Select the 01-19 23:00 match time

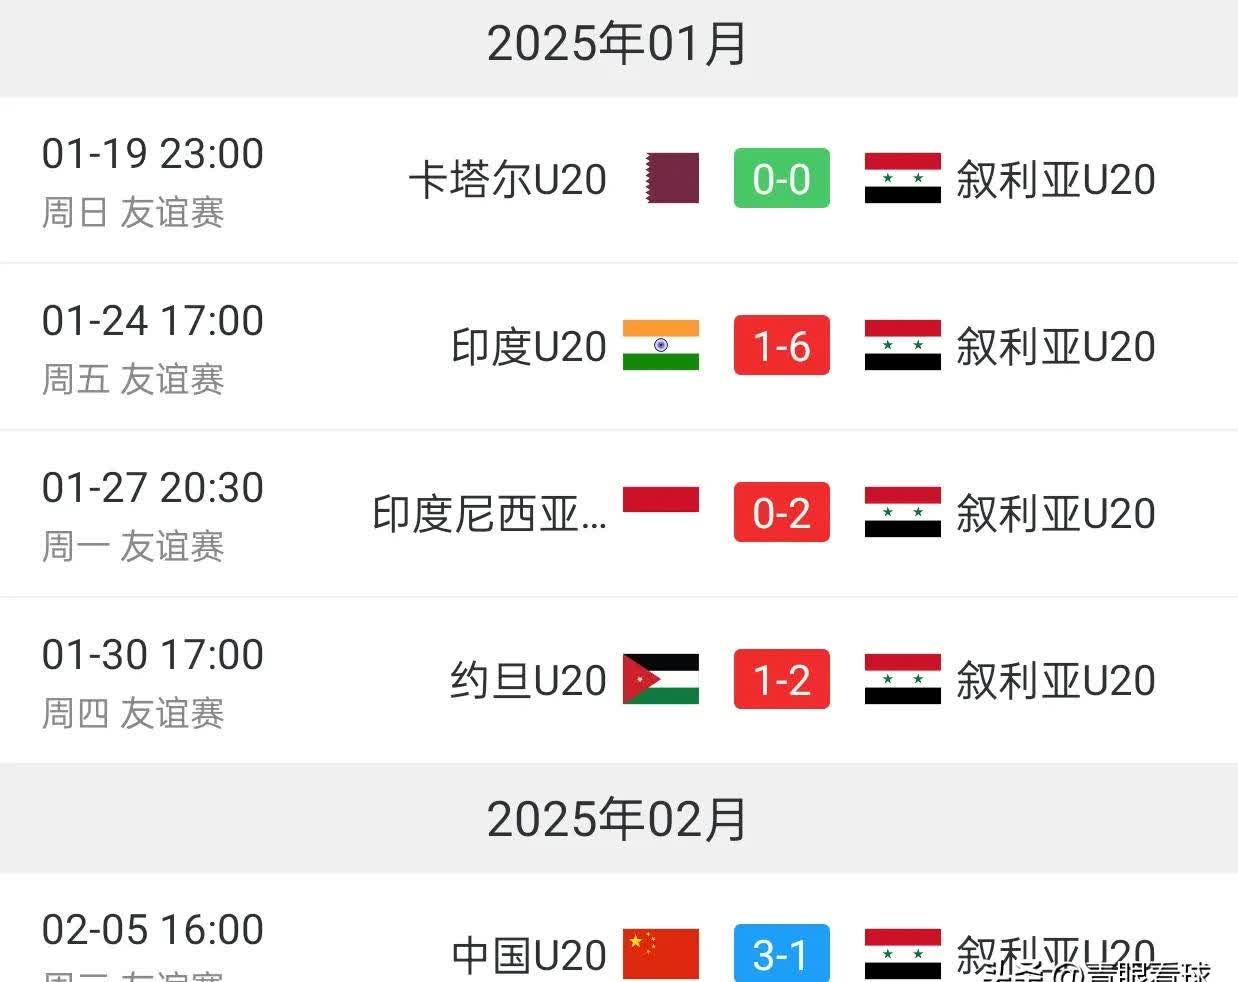tap(153, 154)
